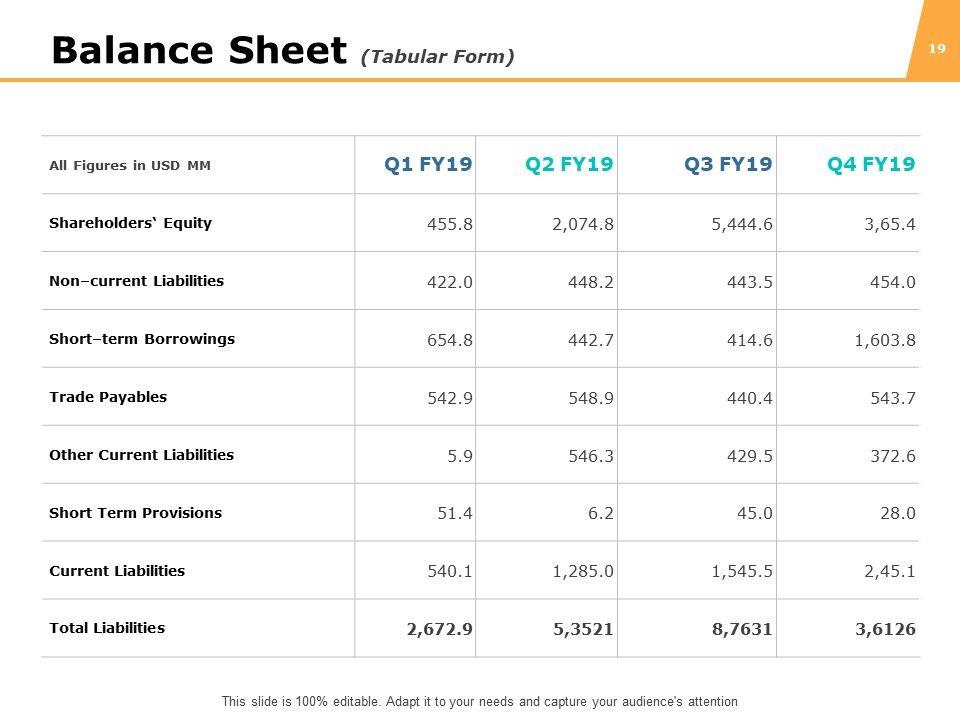Click the editable slide footer note
The height and width of the screenshot is (720, 960).
click(480, 702)
